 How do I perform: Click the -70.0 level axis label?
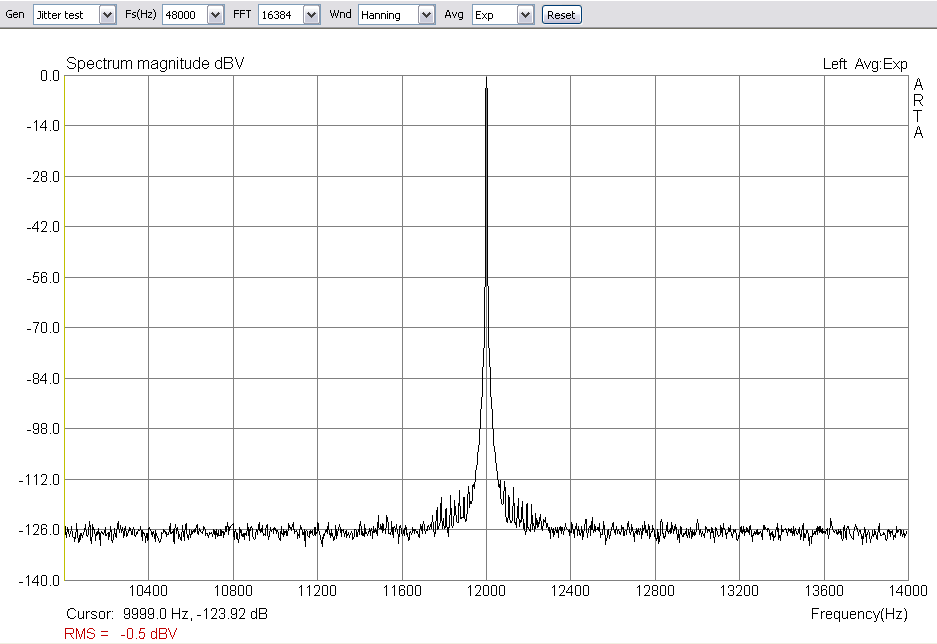click(x=42, y=328)
